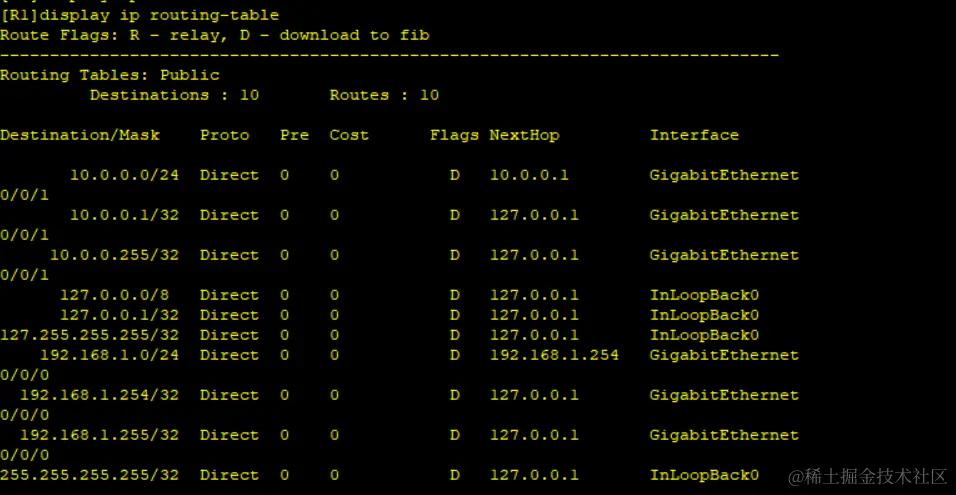The image size is (956, 495).
Task: Click the D flag in the 10.0.0.0/24 row
Action: pos(455,176)
